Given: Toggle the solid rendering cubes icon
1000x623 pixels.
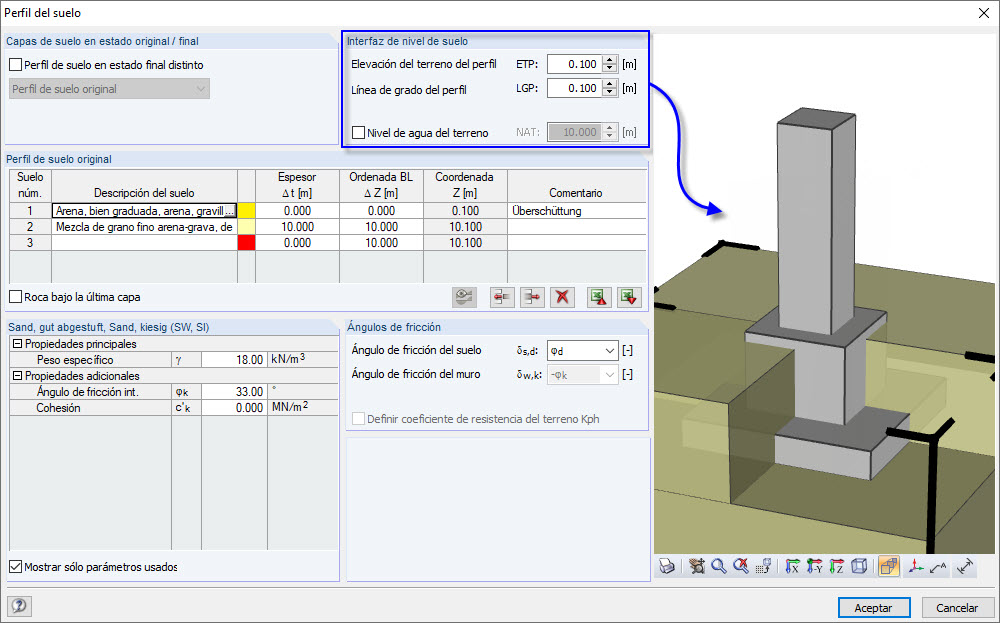Looking at the screenshot, I should (x=888, y=566).
